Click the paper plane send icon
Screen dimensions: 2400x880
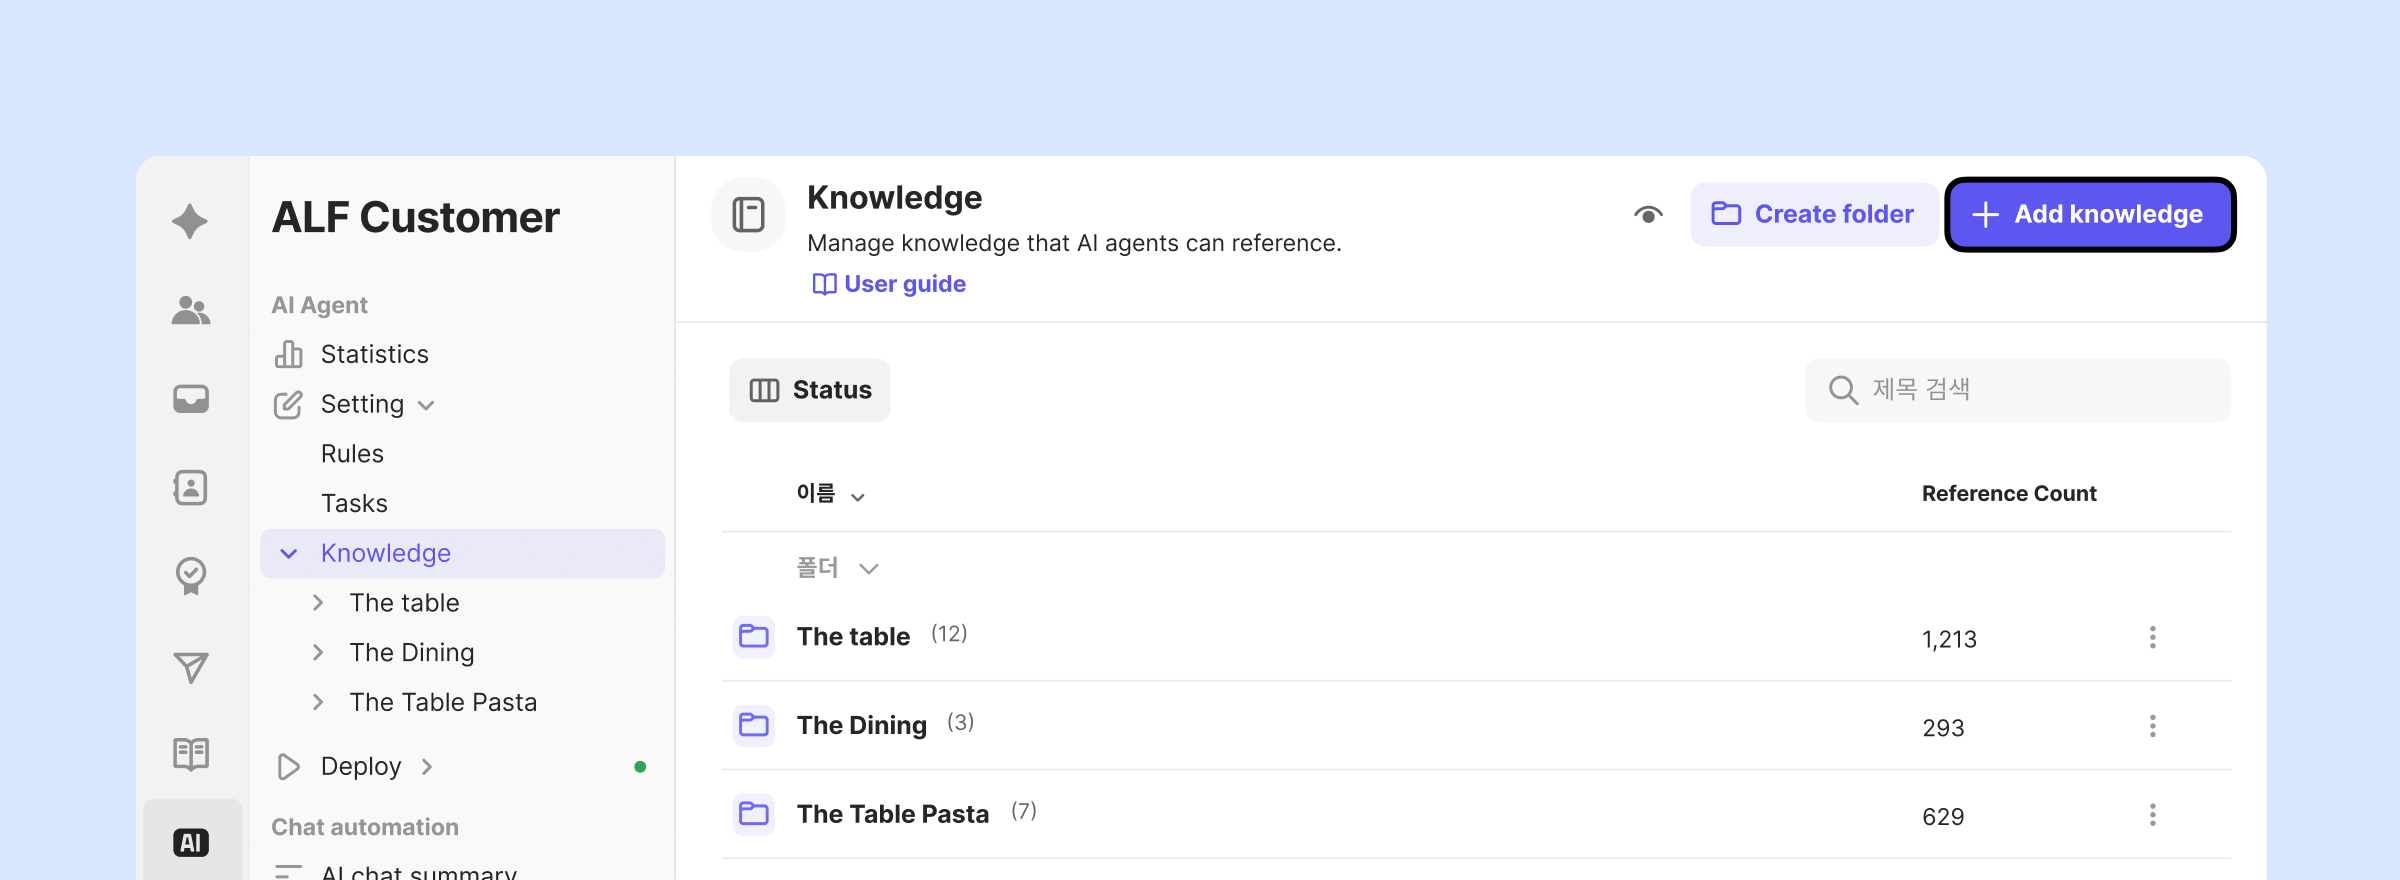pos(190,667)
